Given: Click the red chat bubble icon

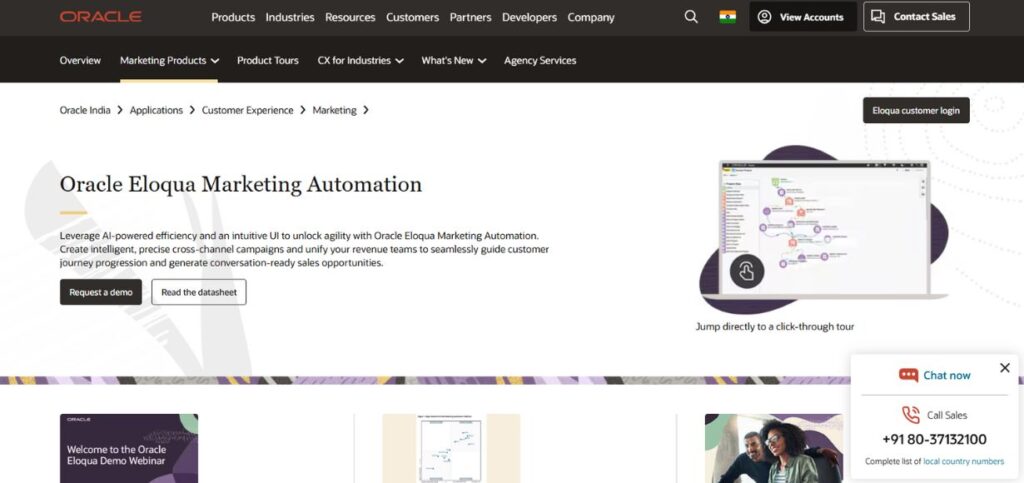Looking at the screenshot, I should point(908,375).
